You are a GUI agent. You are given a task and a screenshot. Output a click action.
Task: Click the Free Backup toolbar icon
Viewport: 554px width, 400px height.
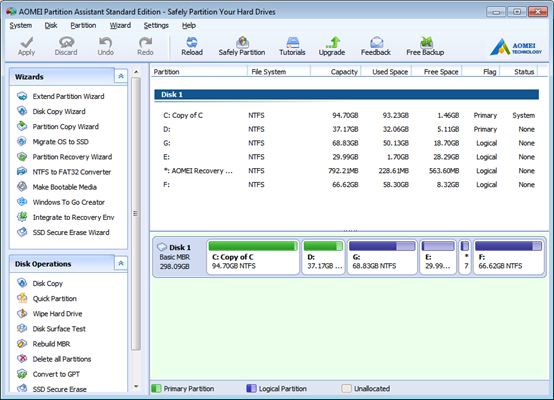[x=426, y=42]
